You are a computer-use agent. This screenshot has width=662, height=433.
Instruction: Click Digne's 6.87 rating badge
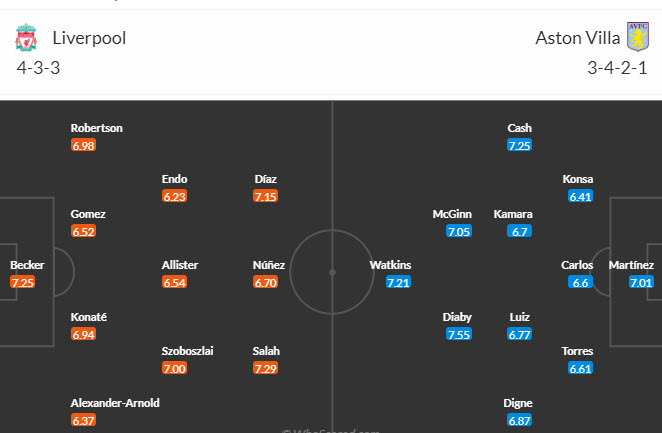tap(520, 420)
